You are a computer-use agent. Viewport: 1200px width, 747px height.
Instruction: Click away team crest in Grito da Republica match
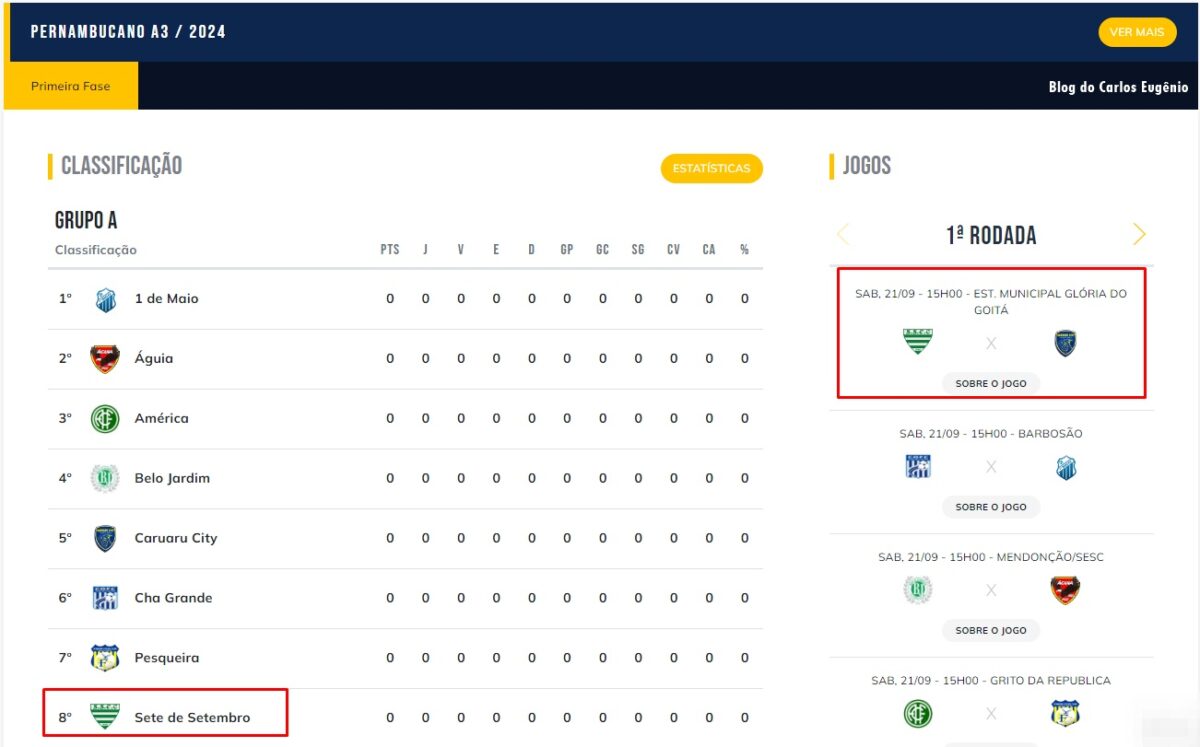pos(1065,714)
